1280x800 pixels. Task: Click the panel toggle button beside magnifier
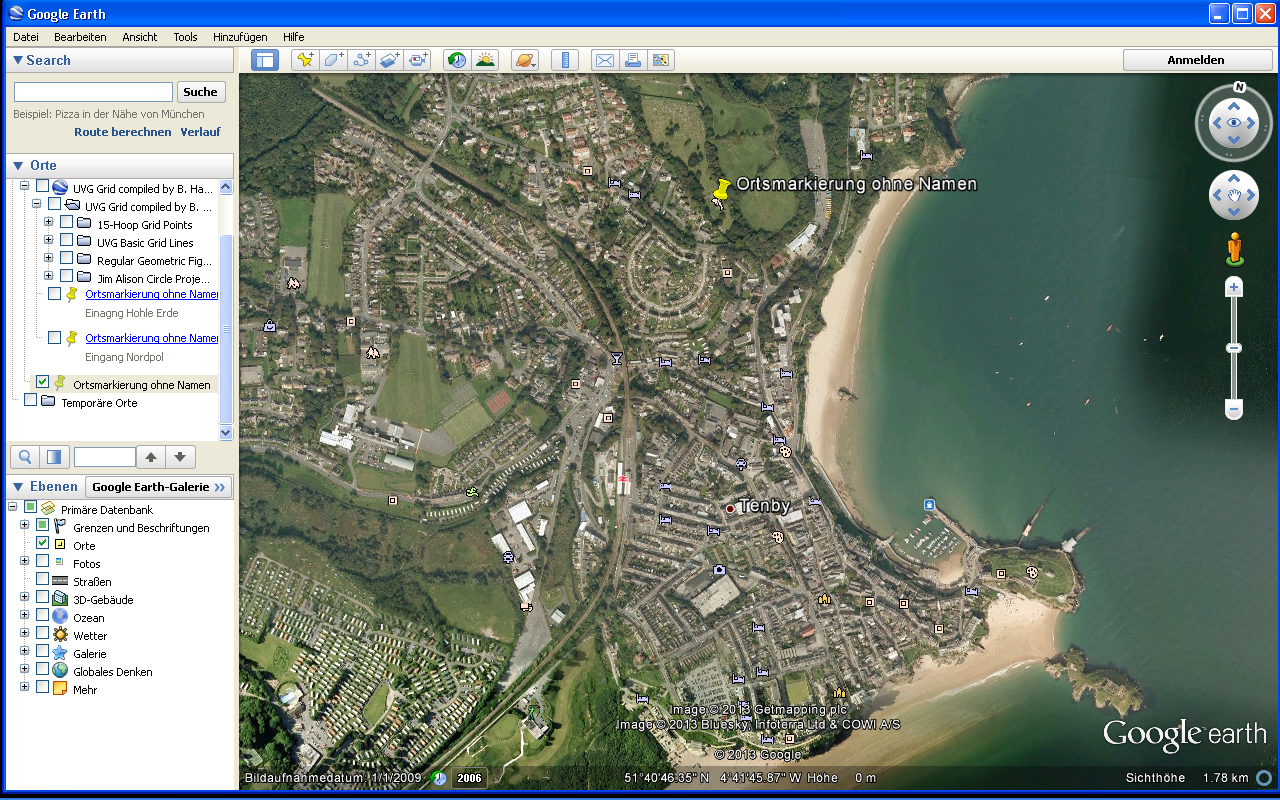pos(54,457)
